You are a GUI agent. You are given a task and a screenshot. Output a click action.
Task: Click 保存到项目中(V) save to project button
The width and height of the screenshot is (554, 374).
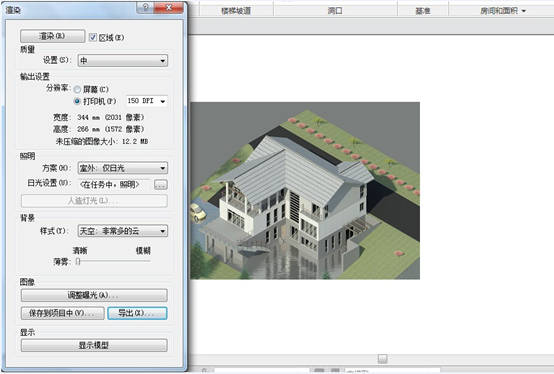tap(63, 313)
